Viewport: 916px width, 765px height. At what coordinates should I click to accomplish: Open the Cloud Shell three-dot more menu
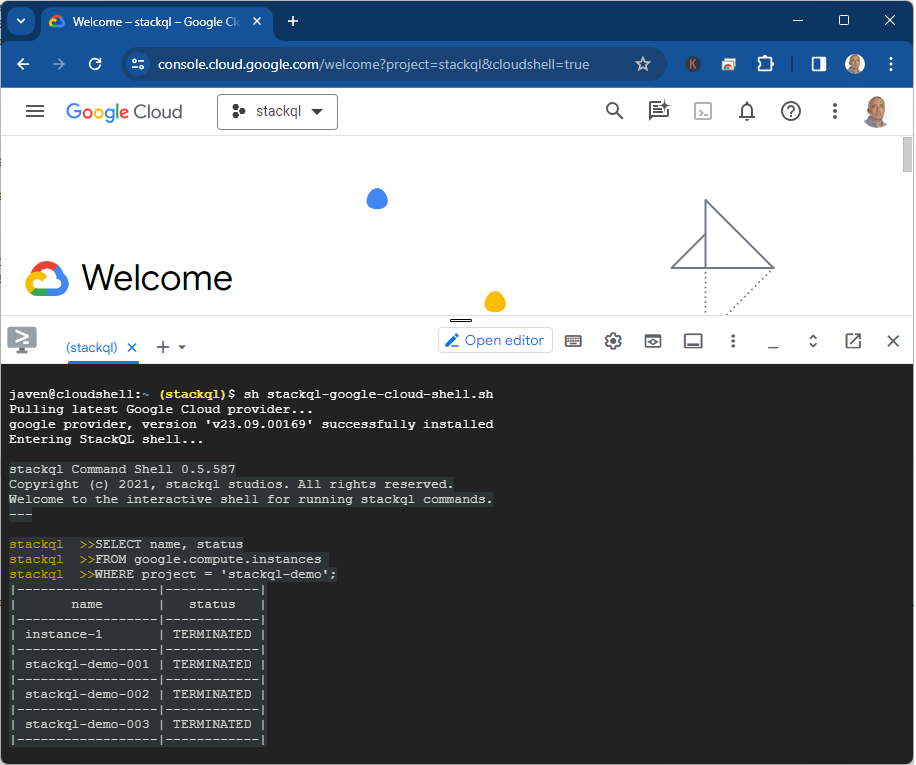733,341
